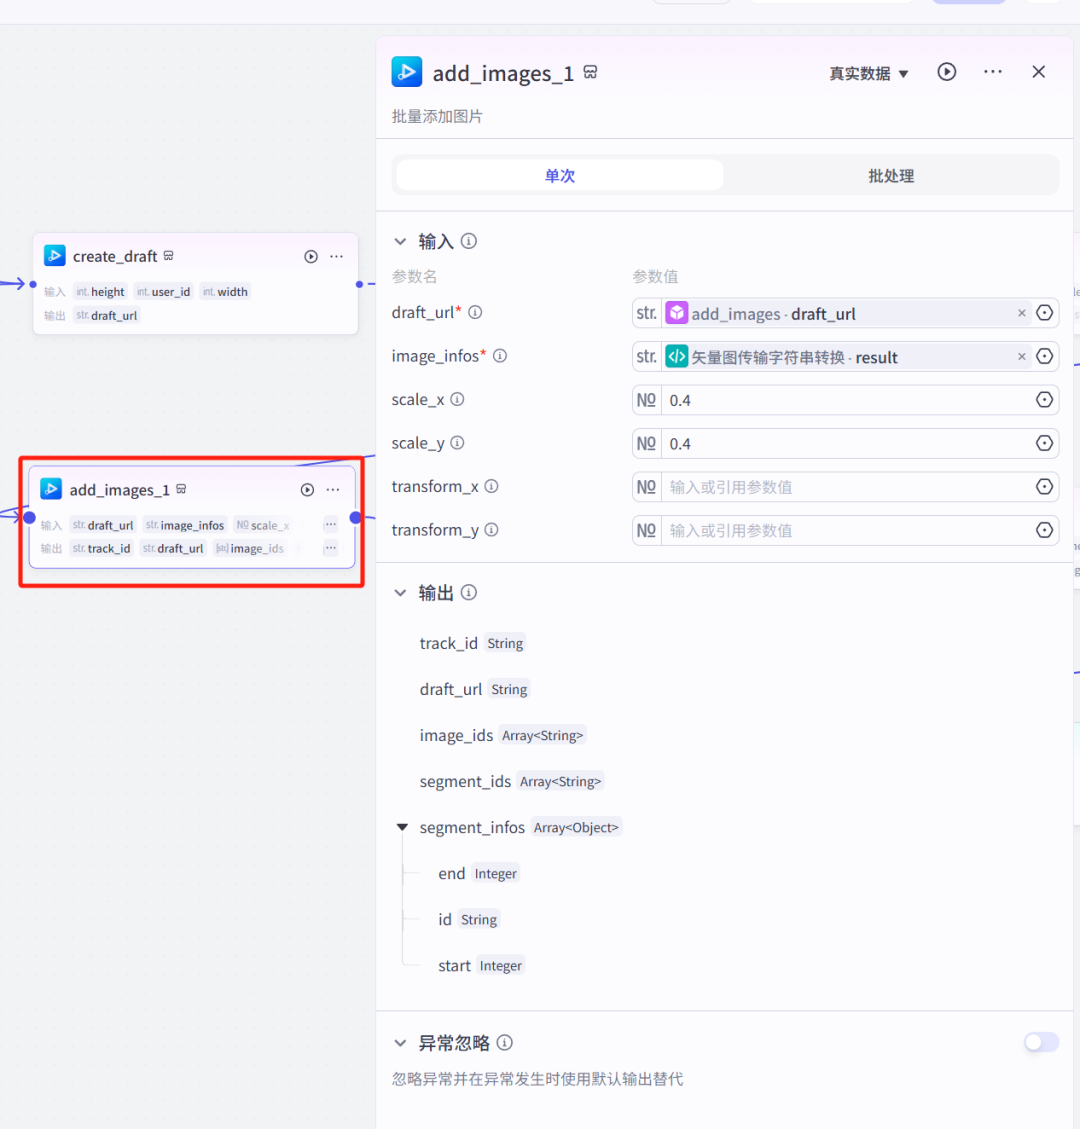1080x1129 pixels.
Task: Remove the draft_url reference with its x button
Action: (1021, 313)
